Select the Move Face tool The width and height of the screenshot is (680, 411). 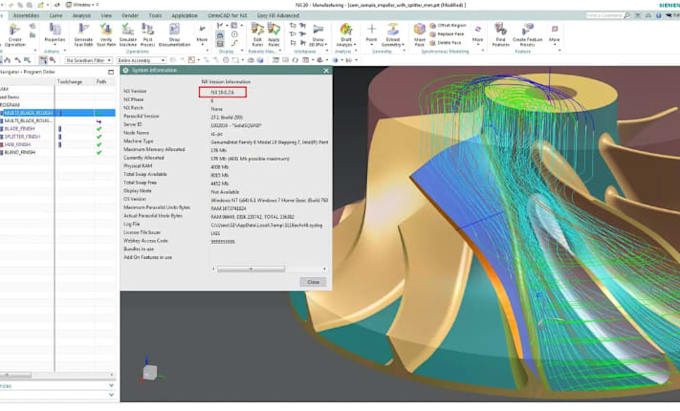click(x=419, y=35)
